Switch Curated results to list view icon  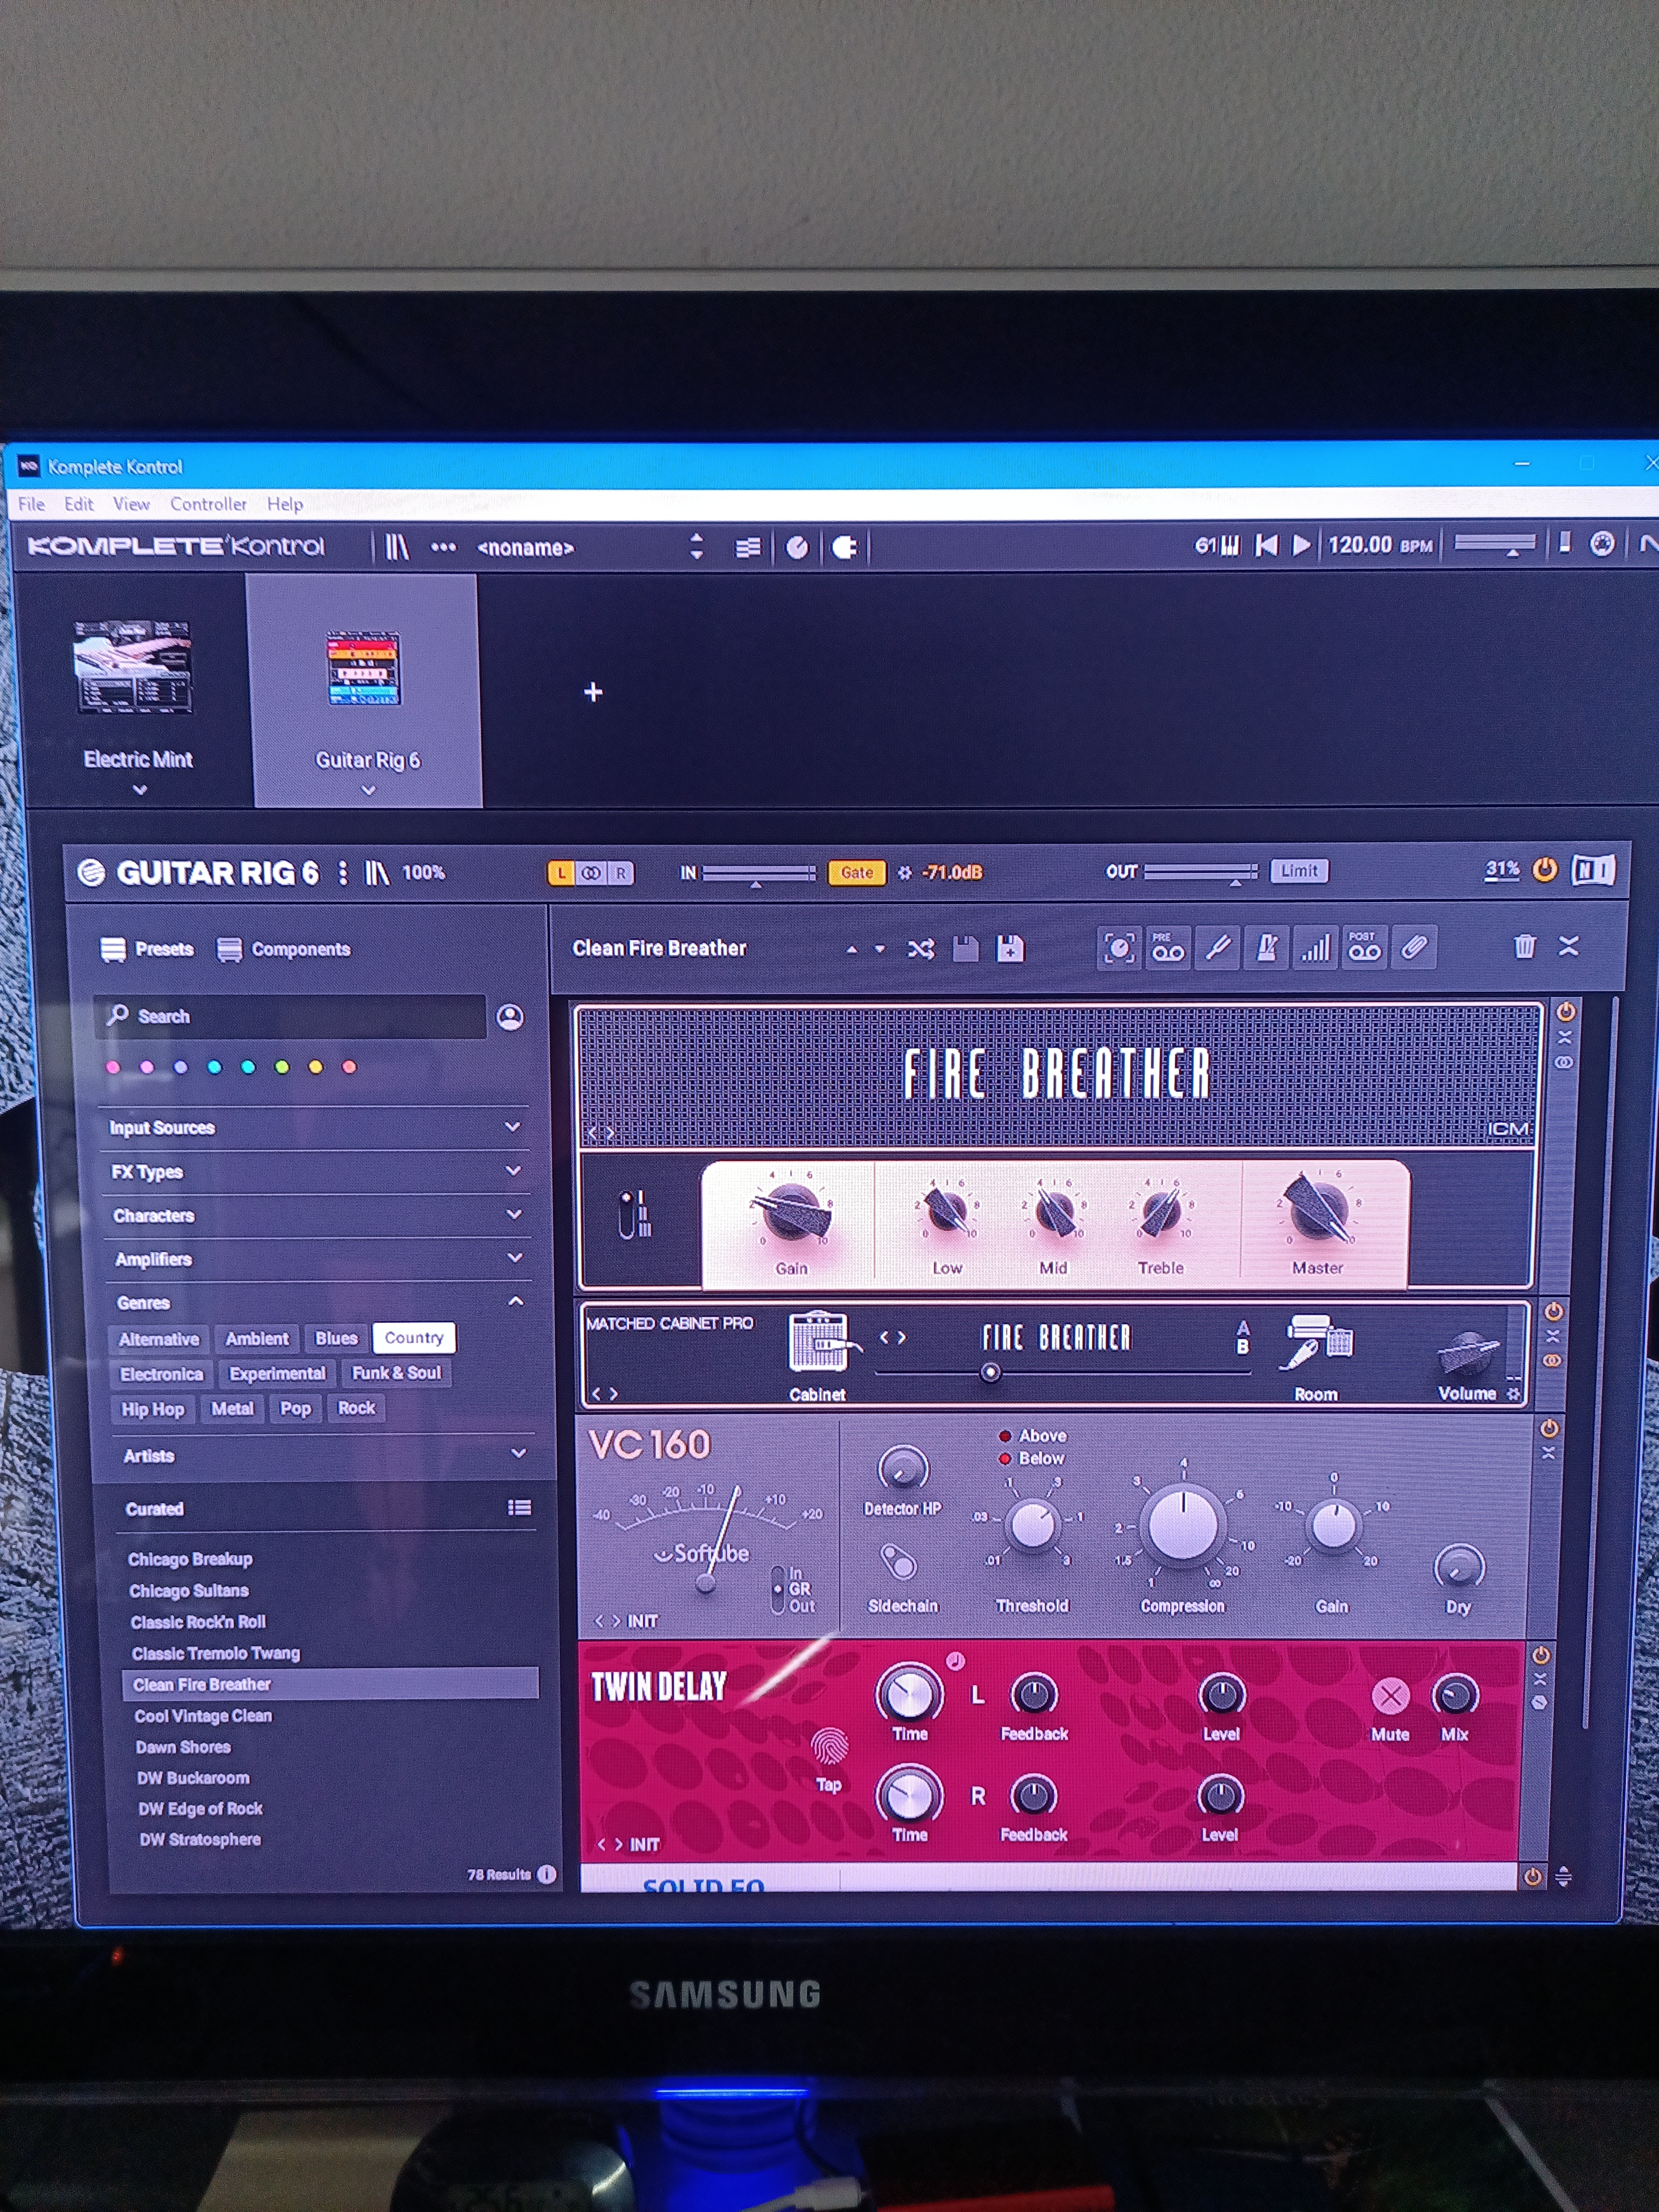pos(519,1508)
